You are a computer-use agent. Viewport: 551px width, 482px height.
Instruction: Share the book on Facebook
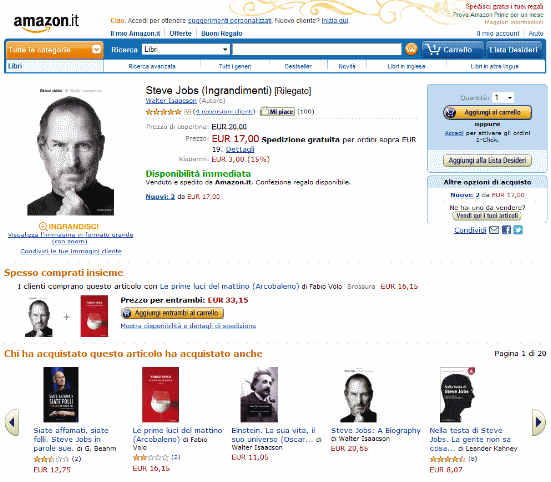pyautogui.click(x=506, y=230)
